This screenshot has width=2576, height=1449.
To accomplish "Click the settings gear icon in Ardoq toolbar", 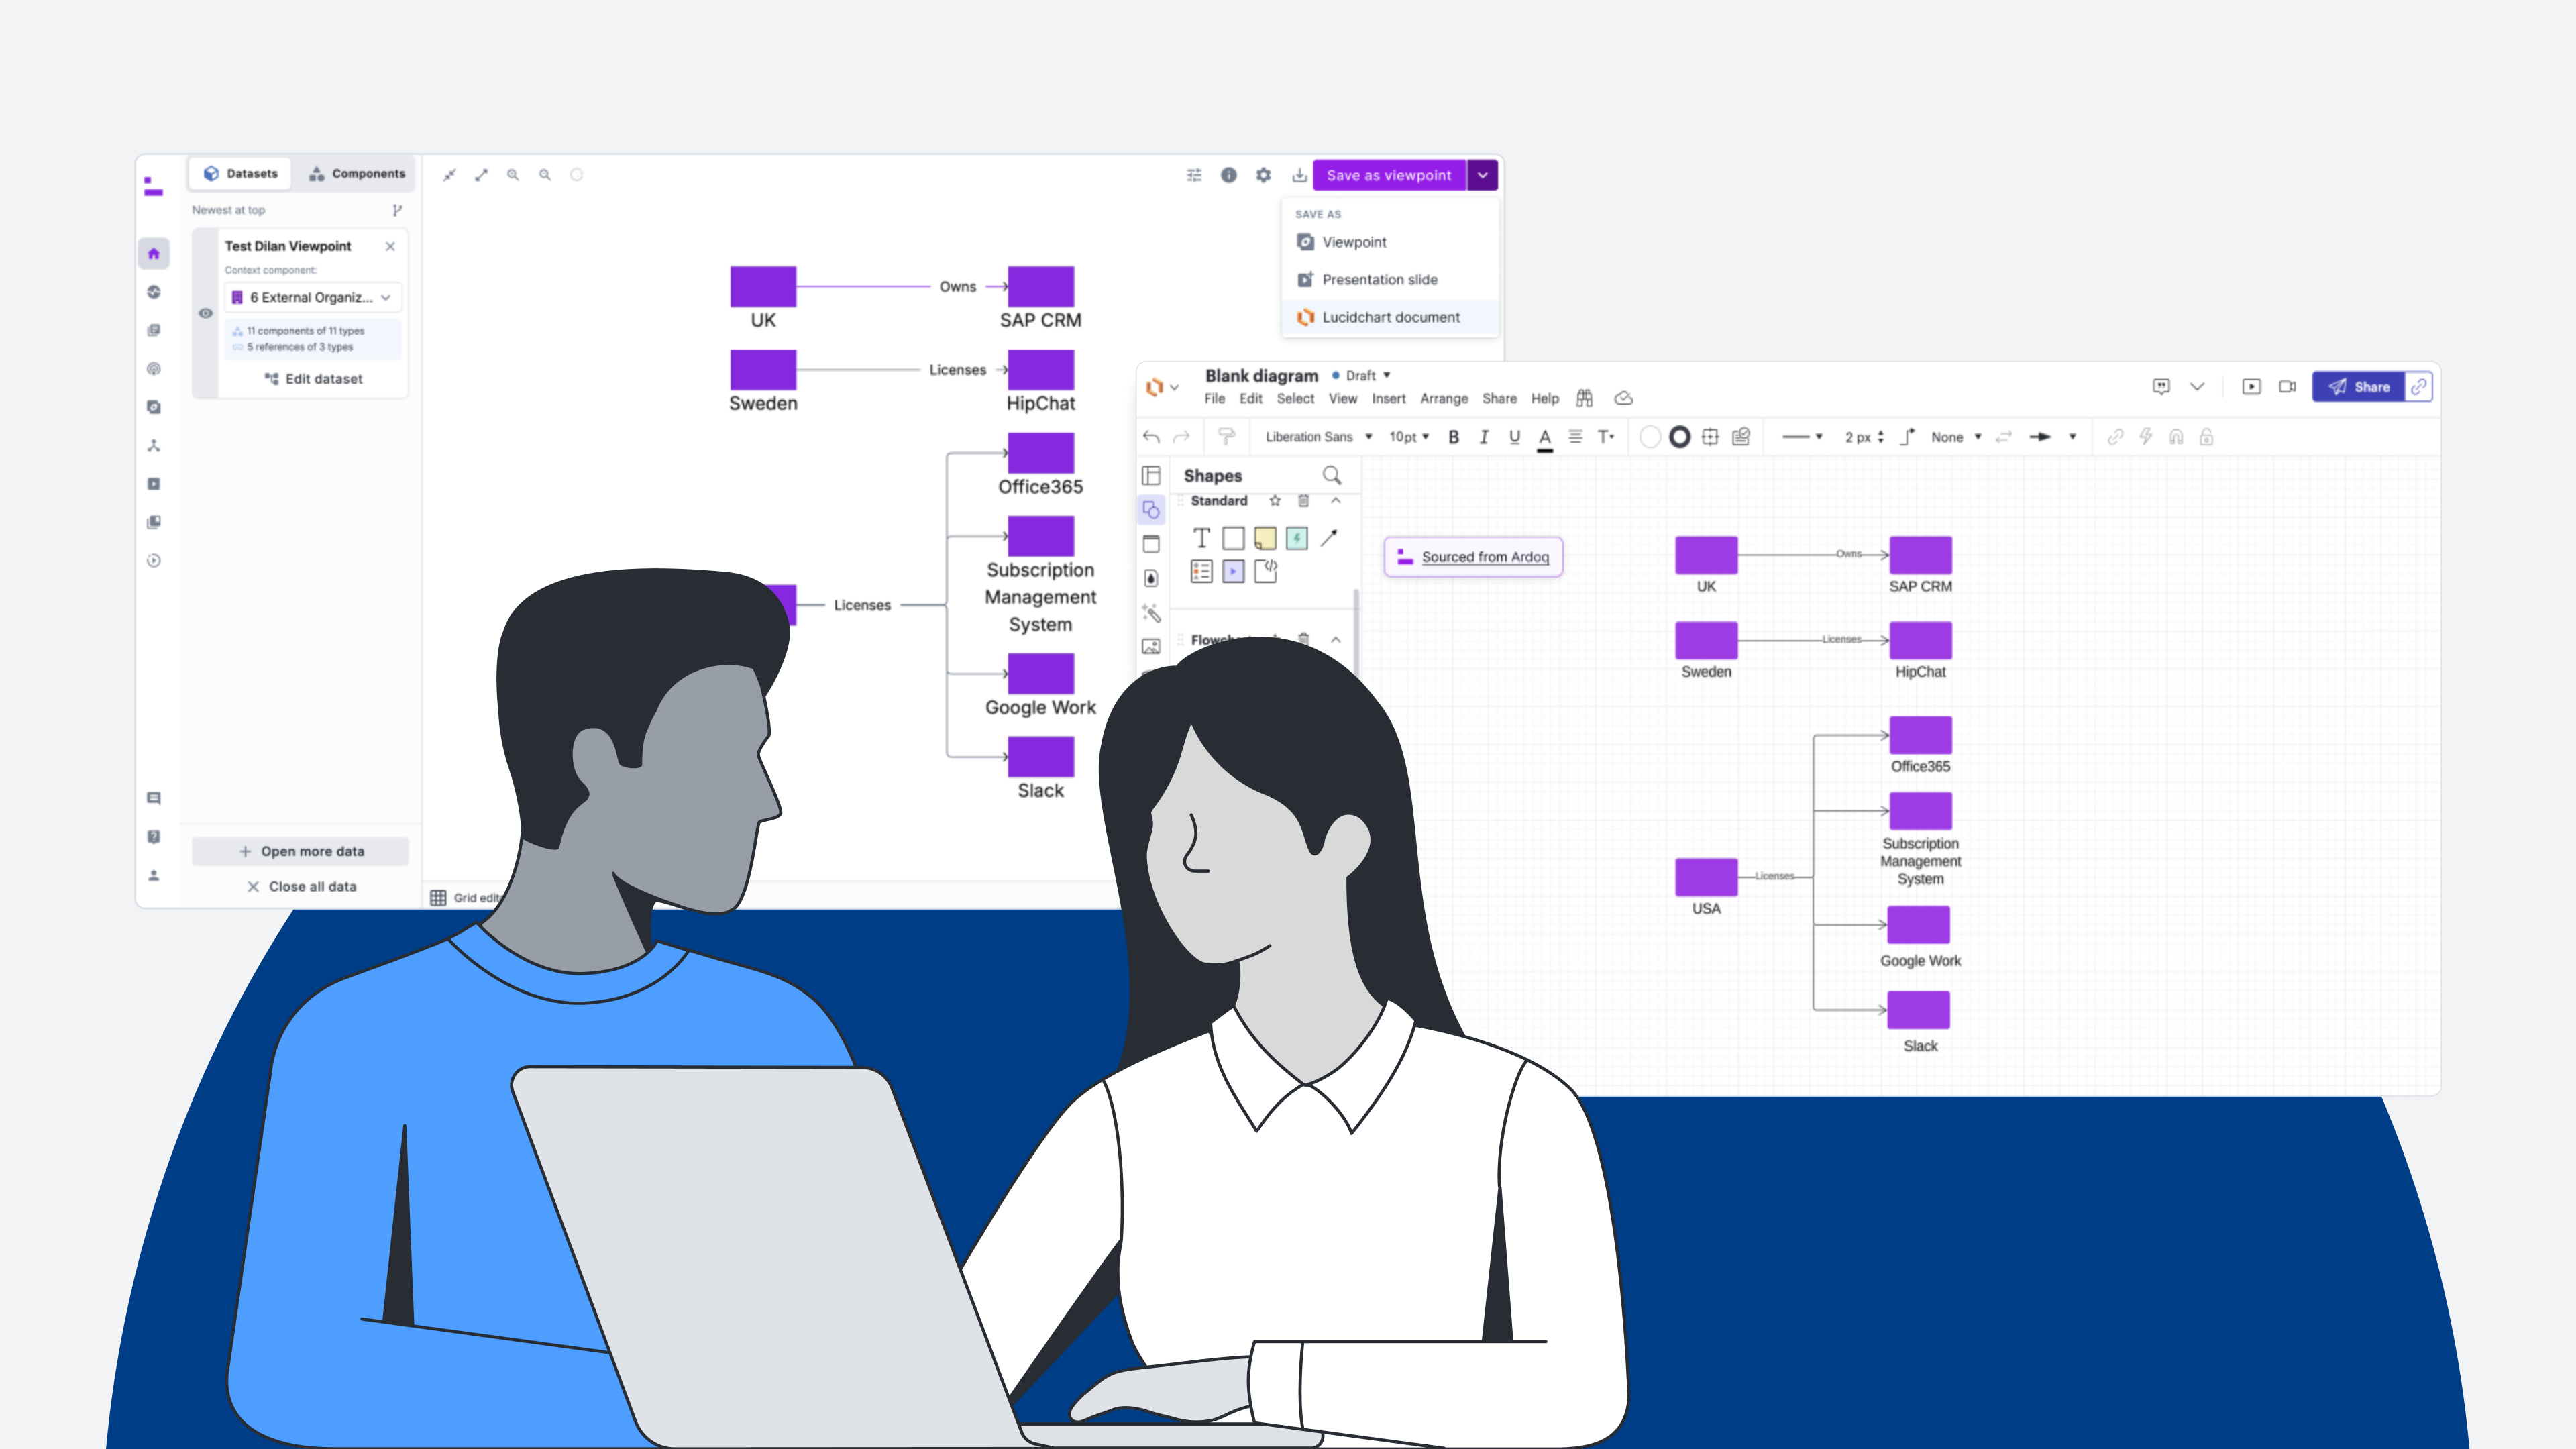I will click(1263, 175).
